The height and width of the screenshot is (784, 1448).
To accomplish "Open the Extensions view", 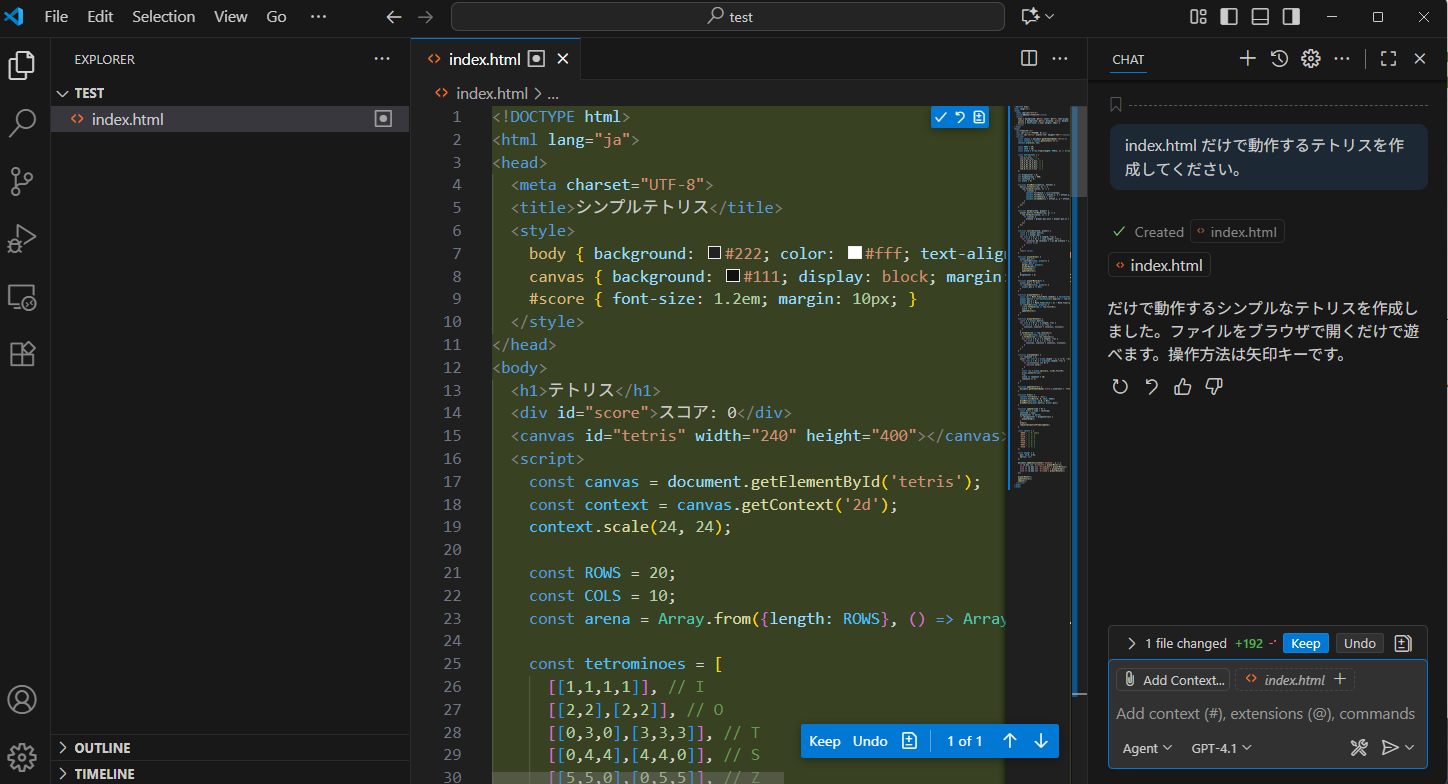I will pyautogui.click(x=22, y=354).
